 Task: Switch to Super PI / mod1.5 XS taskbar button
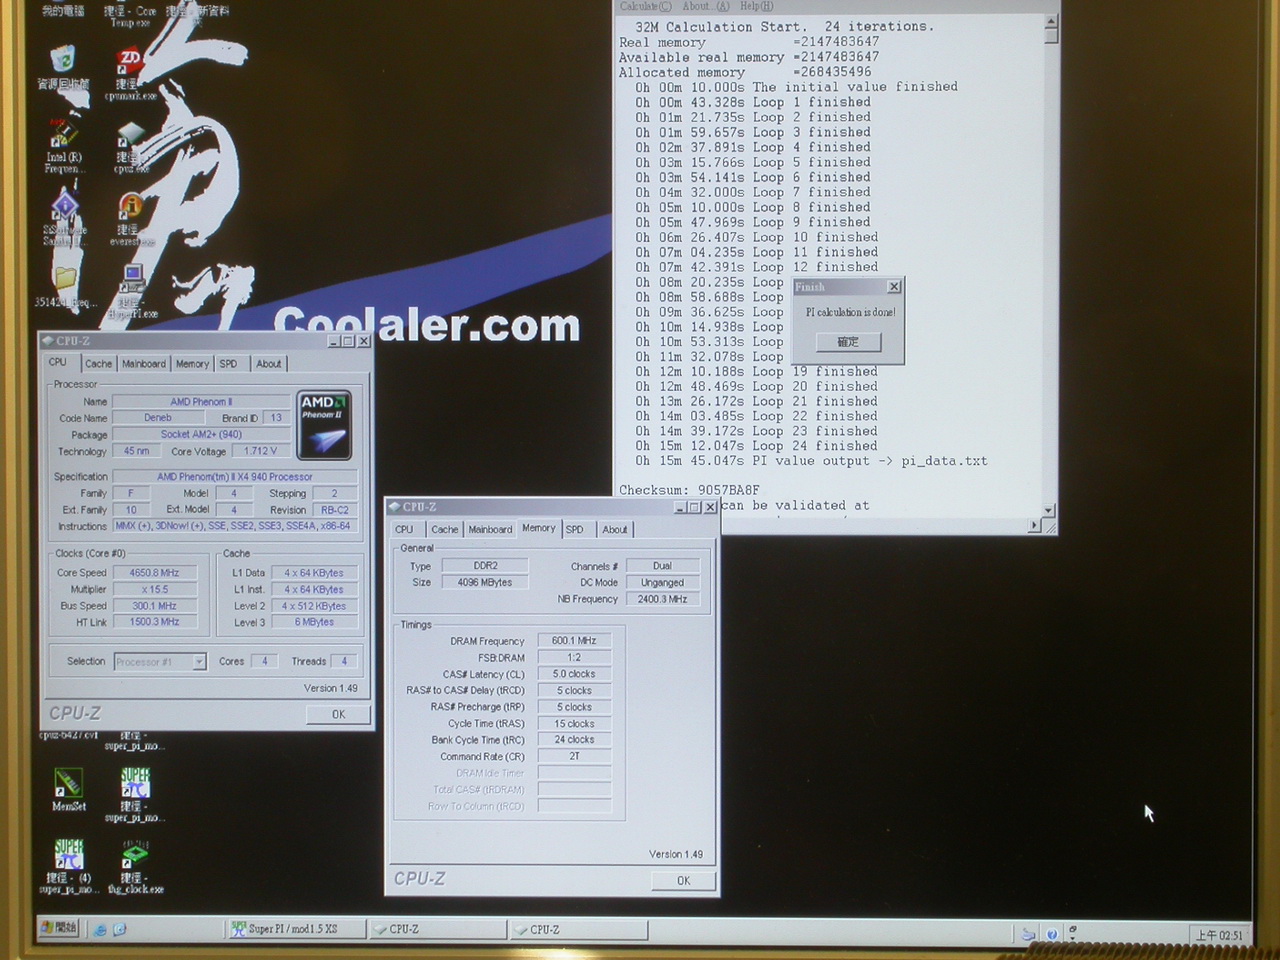[295, 929]
